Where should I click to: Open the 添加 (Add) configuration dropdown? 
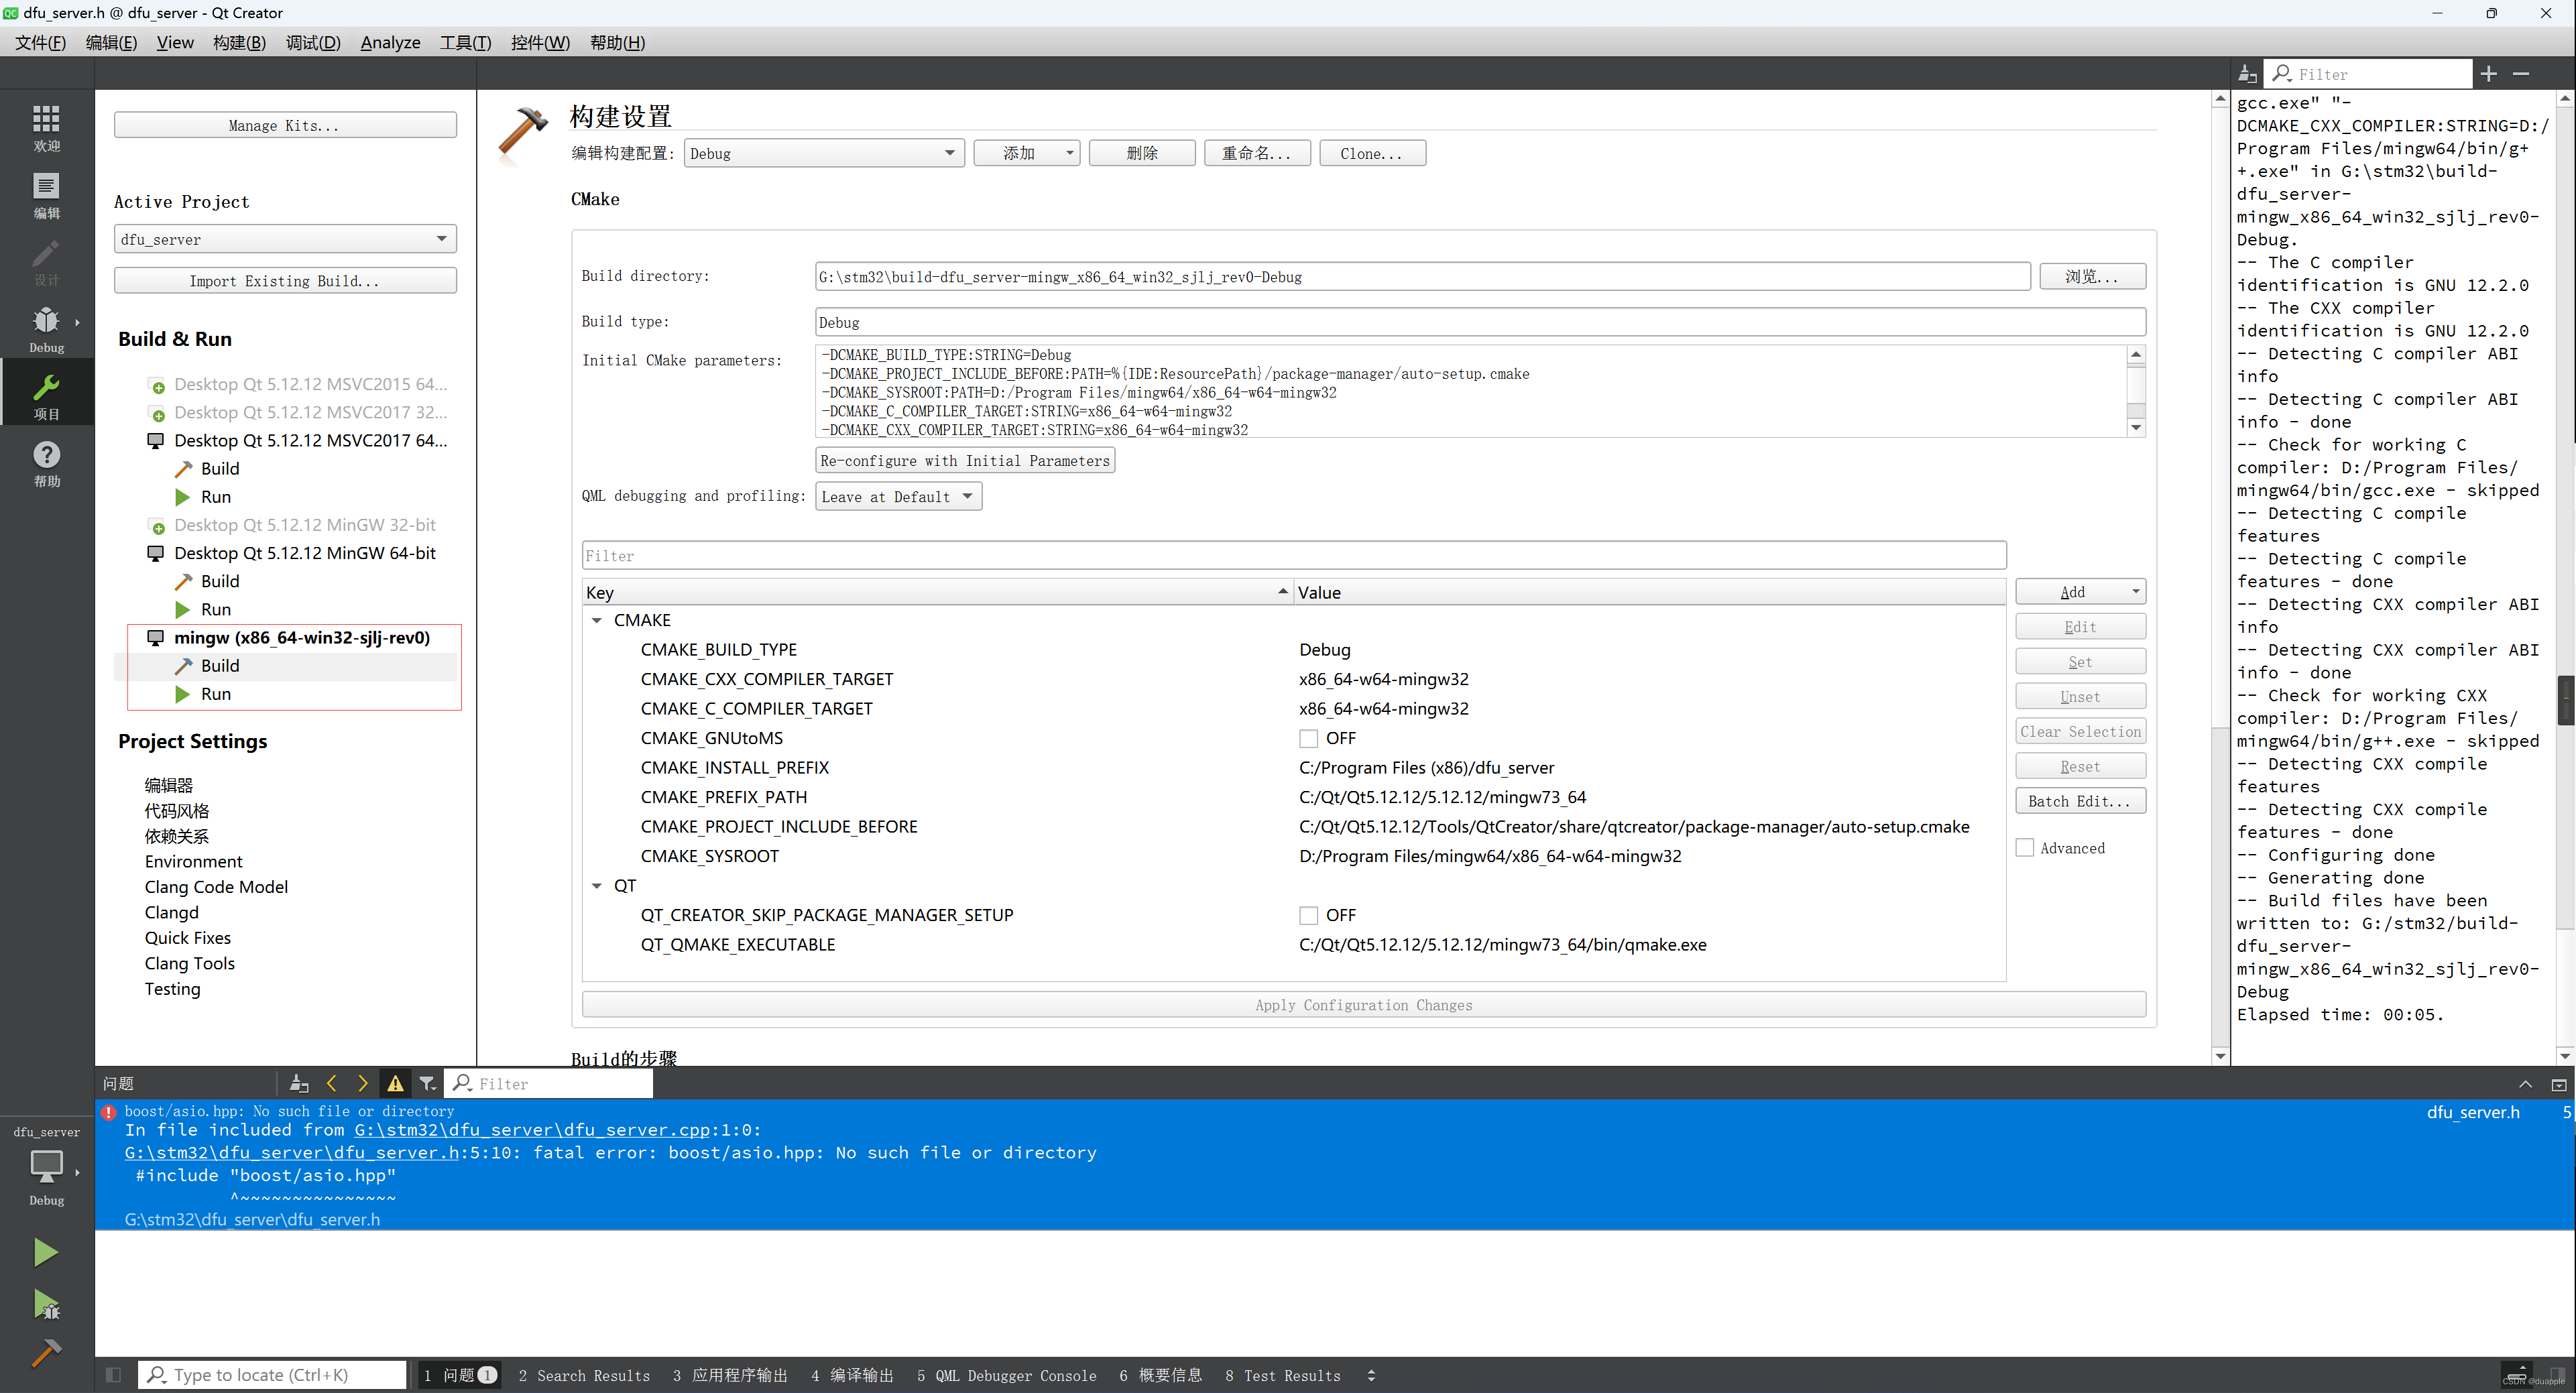(1027, 153)
